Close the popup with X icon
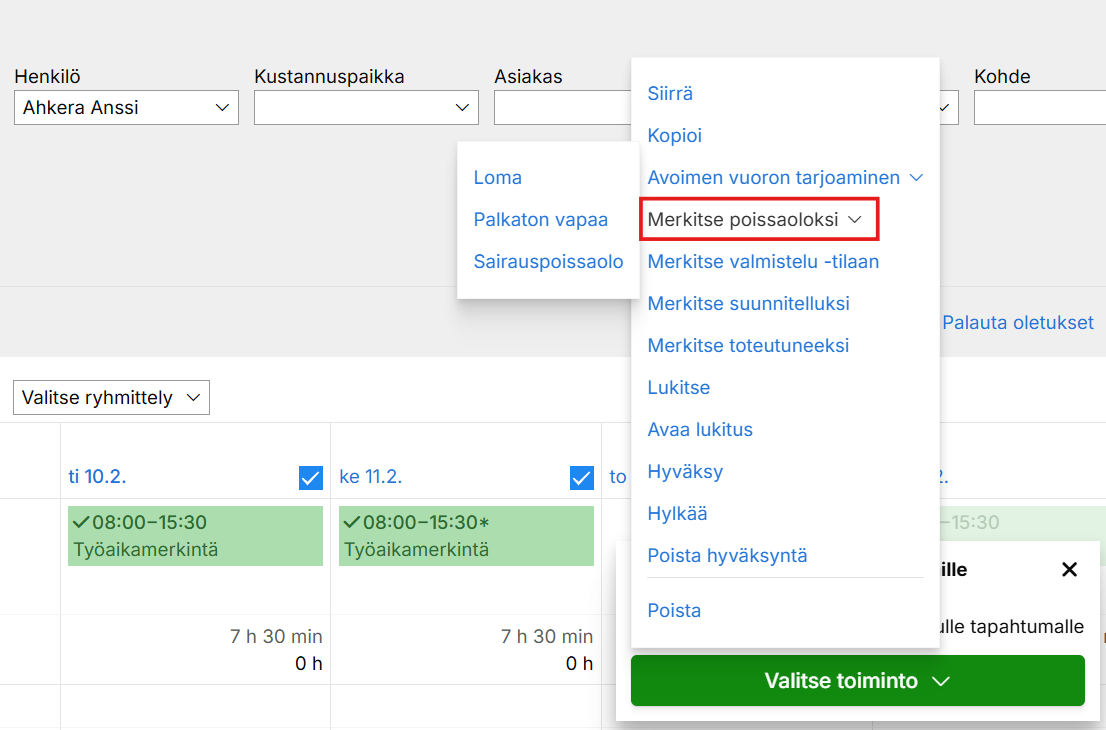 1069,570
